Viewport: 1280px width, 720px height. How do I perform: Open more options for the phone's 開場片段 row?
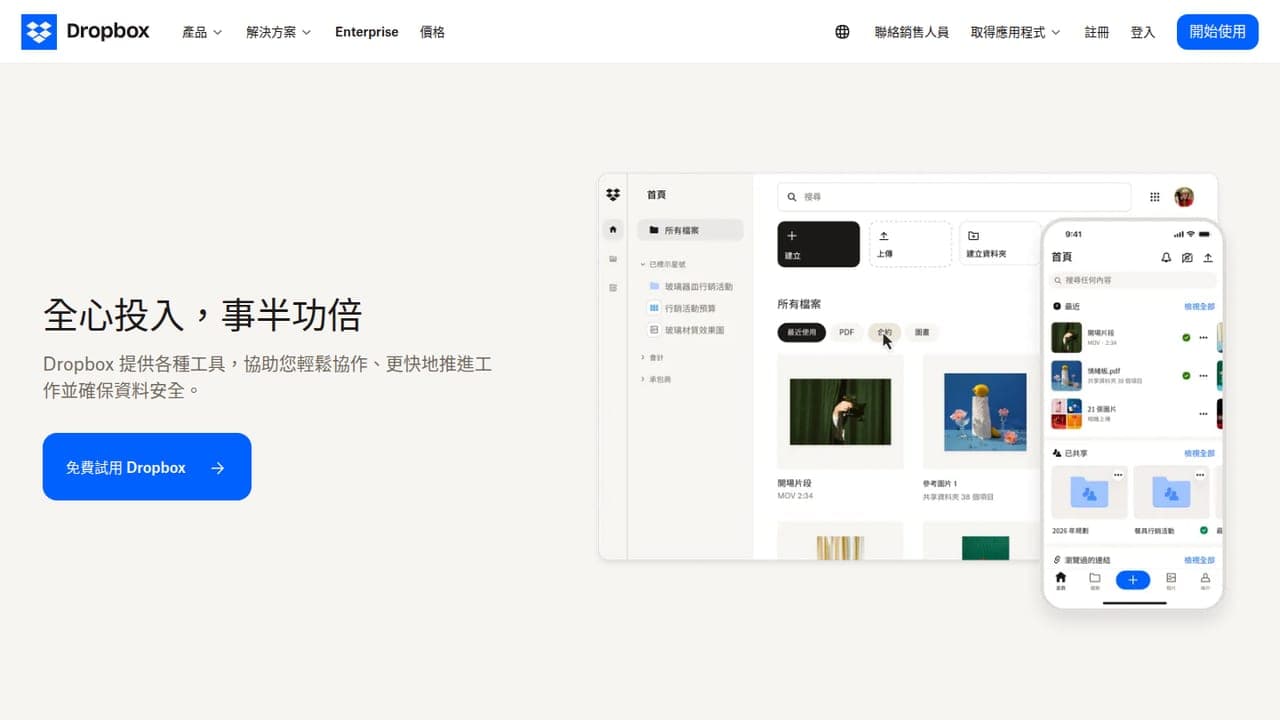(1203, 338)
